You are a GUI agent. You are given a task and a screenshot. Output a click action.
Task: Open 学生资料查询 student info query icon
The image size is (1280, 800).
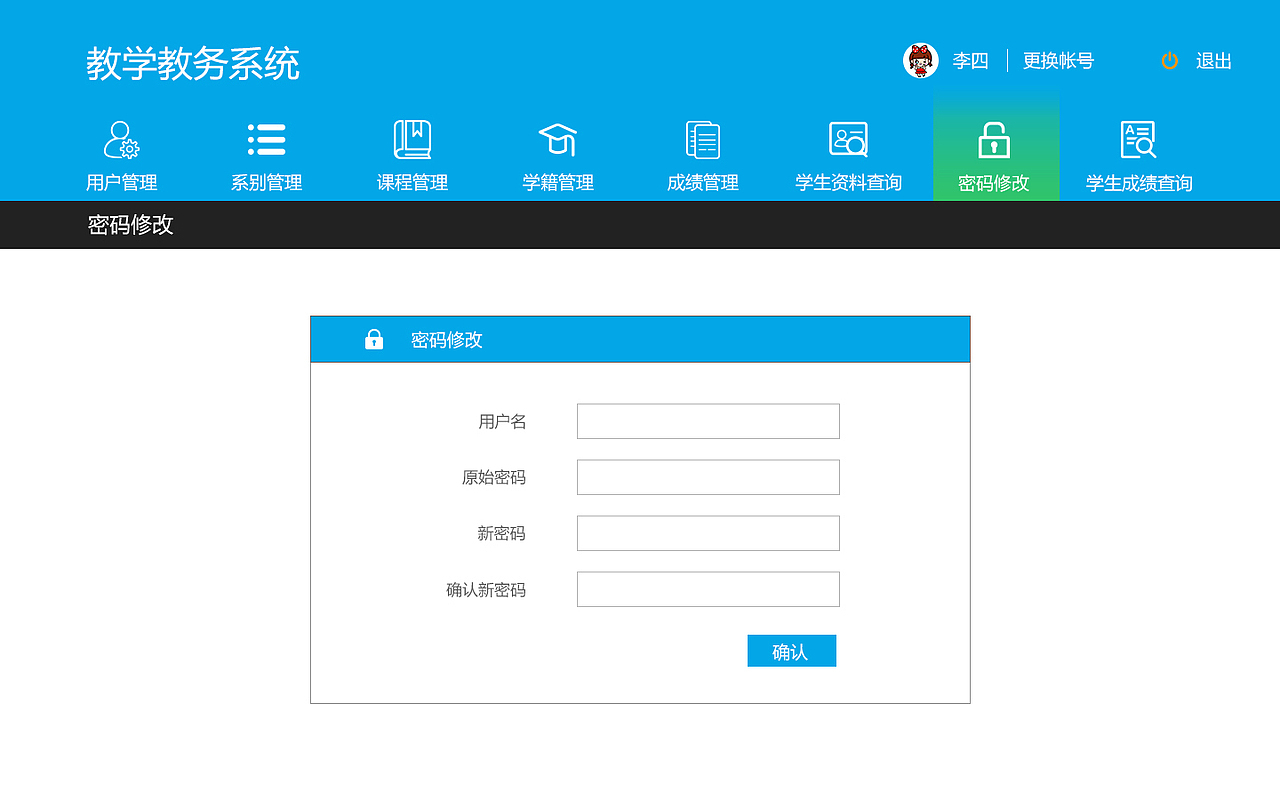[847, 139]
